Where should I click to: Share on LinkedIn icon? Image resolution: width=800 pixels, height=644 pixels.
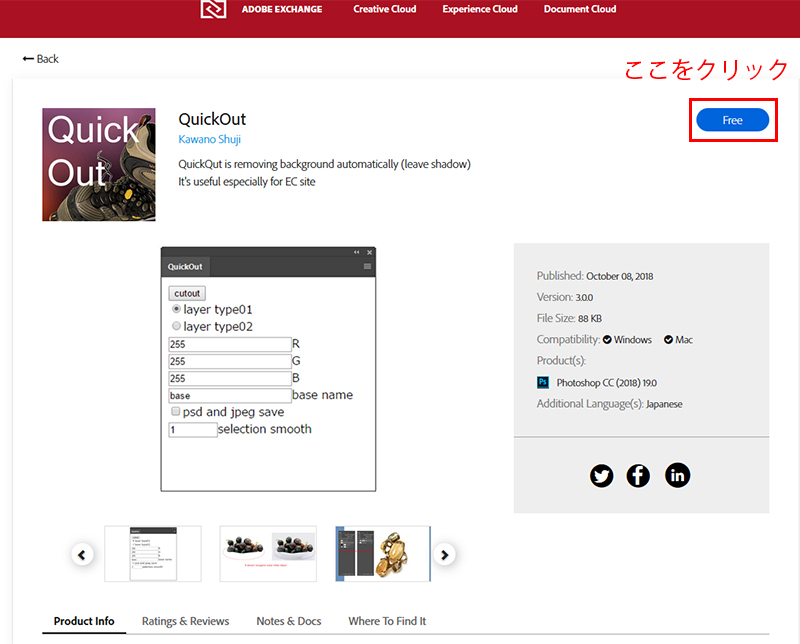tap(678, 475)
